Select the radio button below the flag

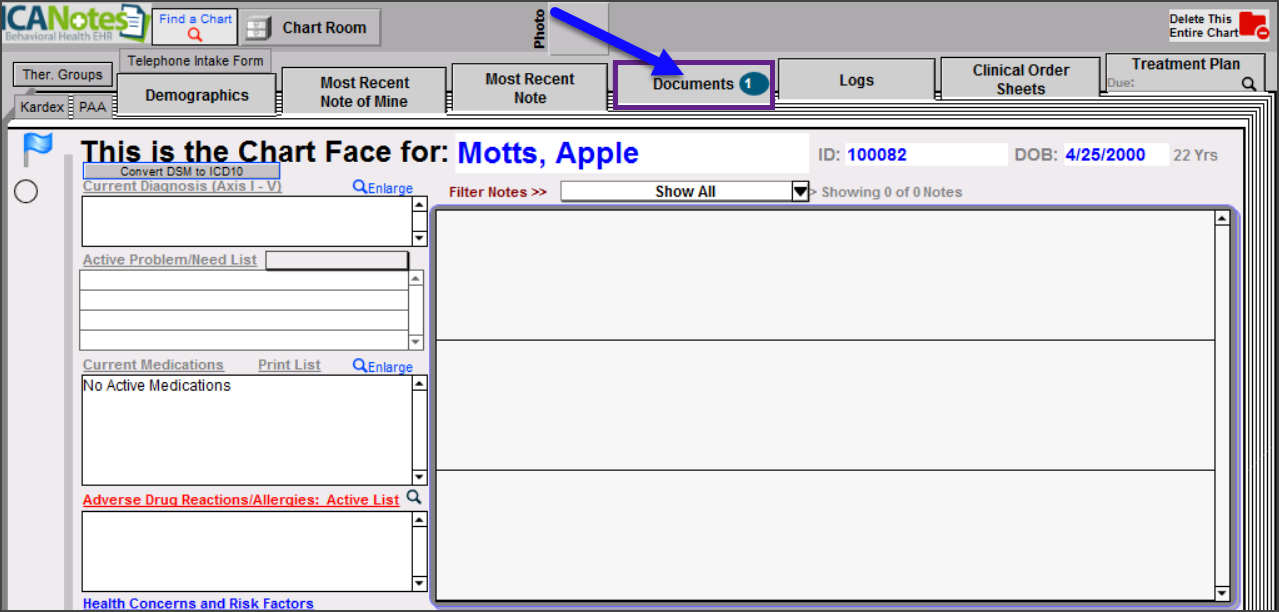(x=26, y=191)
